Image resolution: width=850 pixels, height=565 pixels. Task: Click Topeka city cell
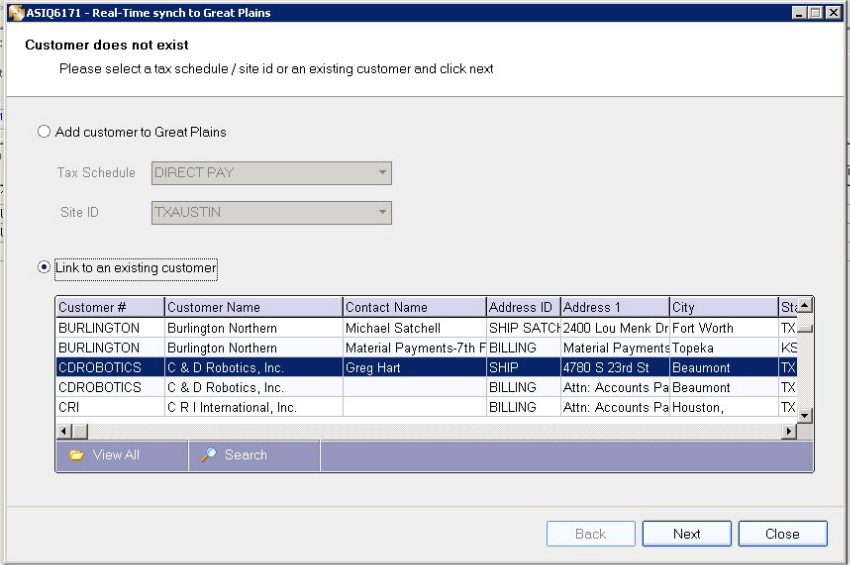[x=724, y=348]
